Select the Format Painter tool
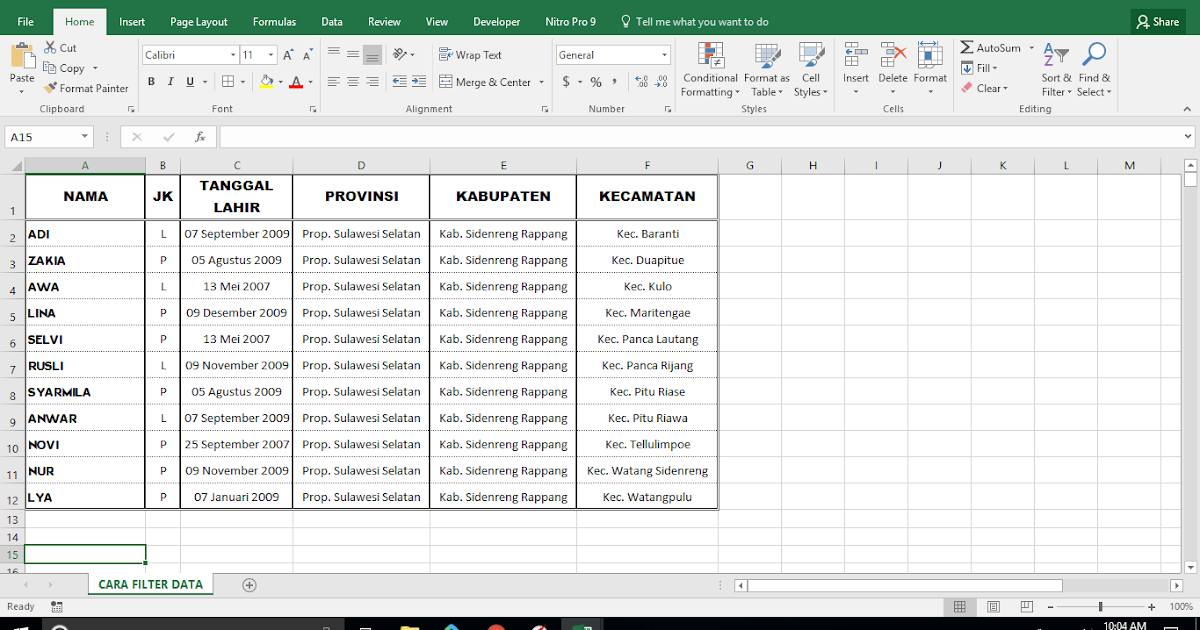Screen dimensions: 1200x630 tap(86, 88)
